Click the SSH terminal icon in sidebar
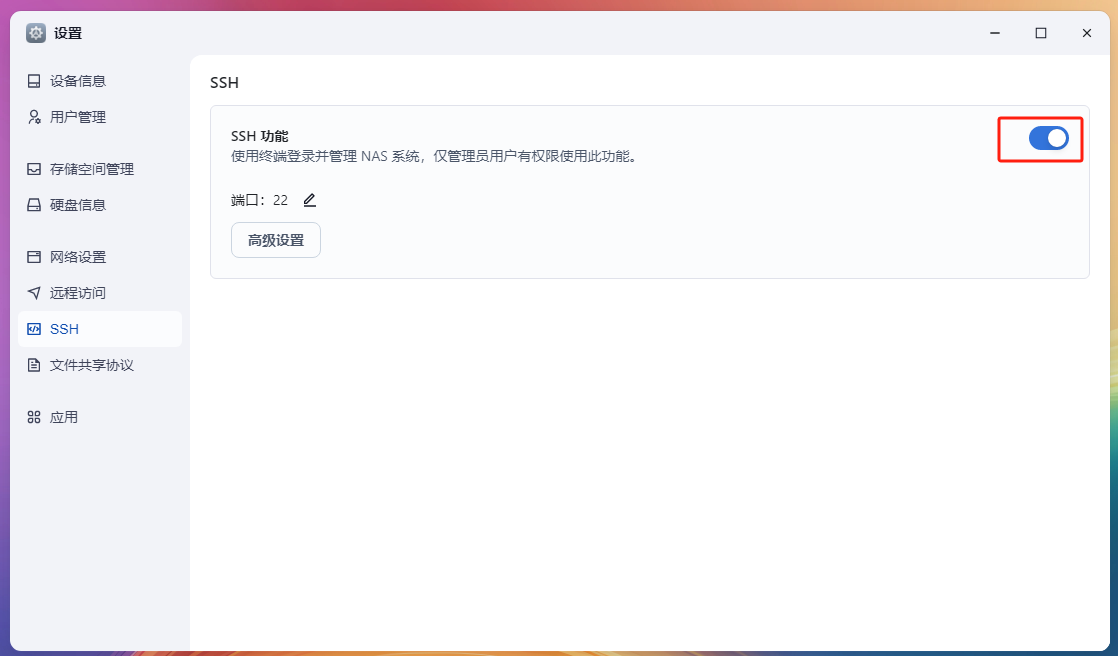Image resolution: width=1118 pixels, height=656 pixels. (x=35, y=329)
